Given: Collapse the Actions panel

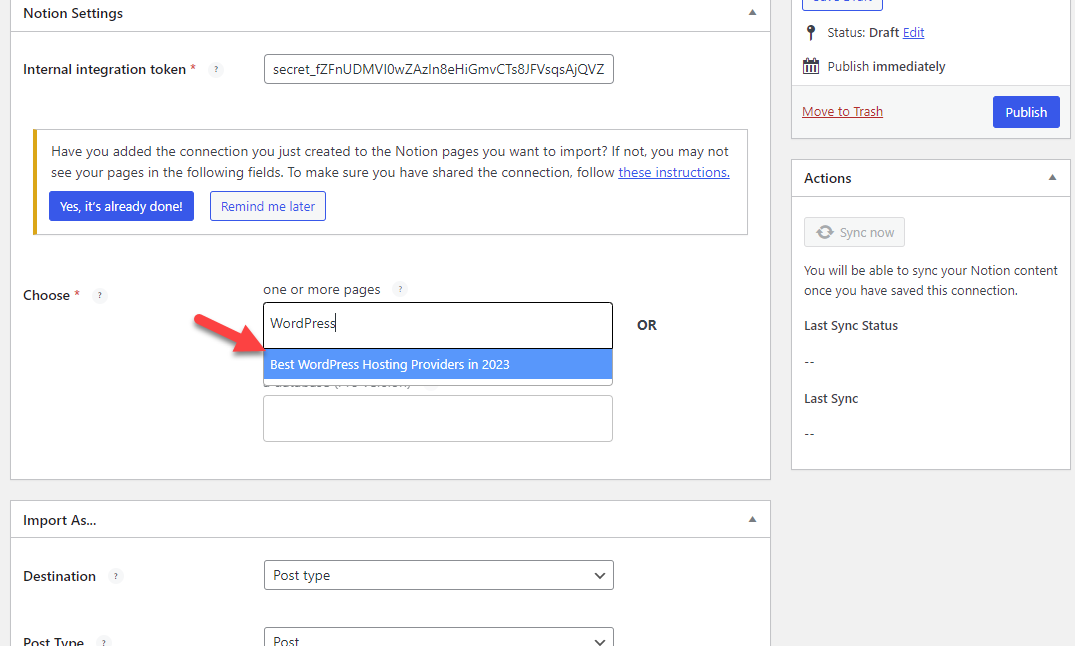Looking at the screenshot, I should (1052, 178).
